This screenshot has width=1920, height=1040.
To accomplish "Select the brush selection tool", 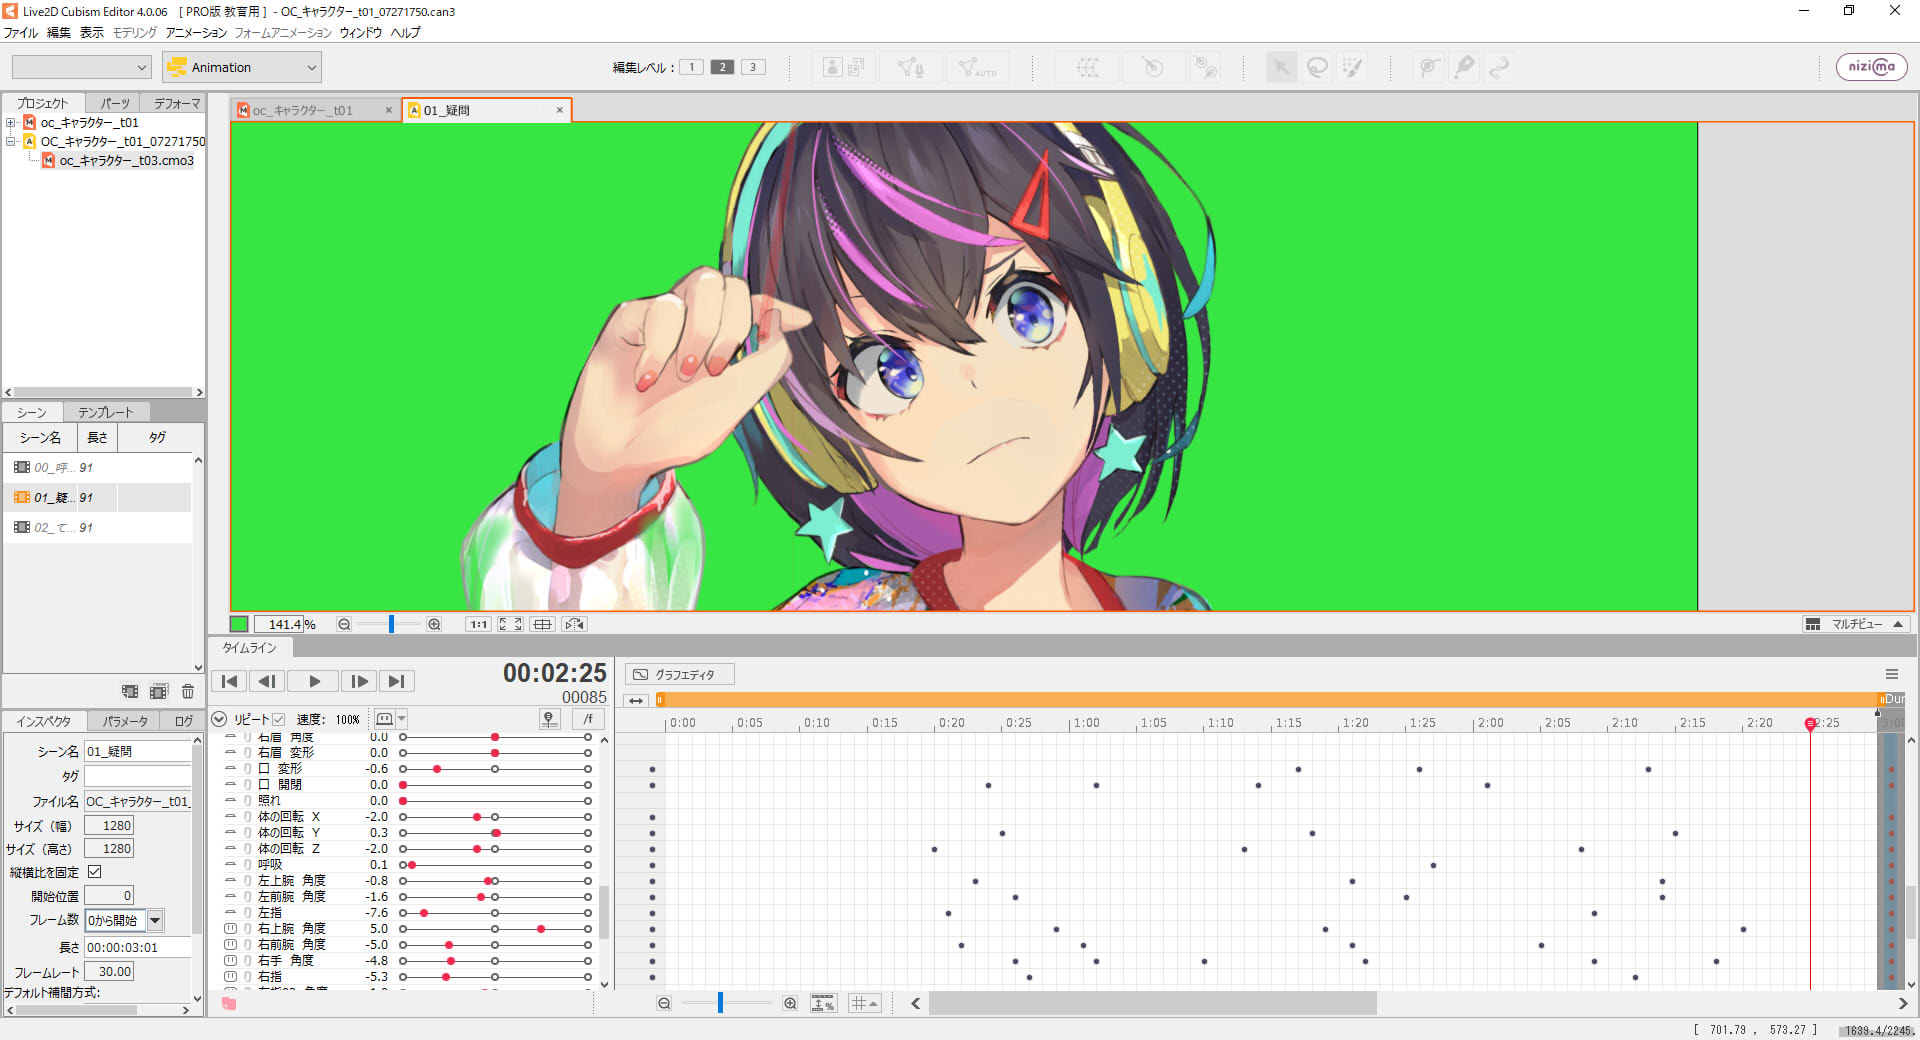I will 1353,67.
